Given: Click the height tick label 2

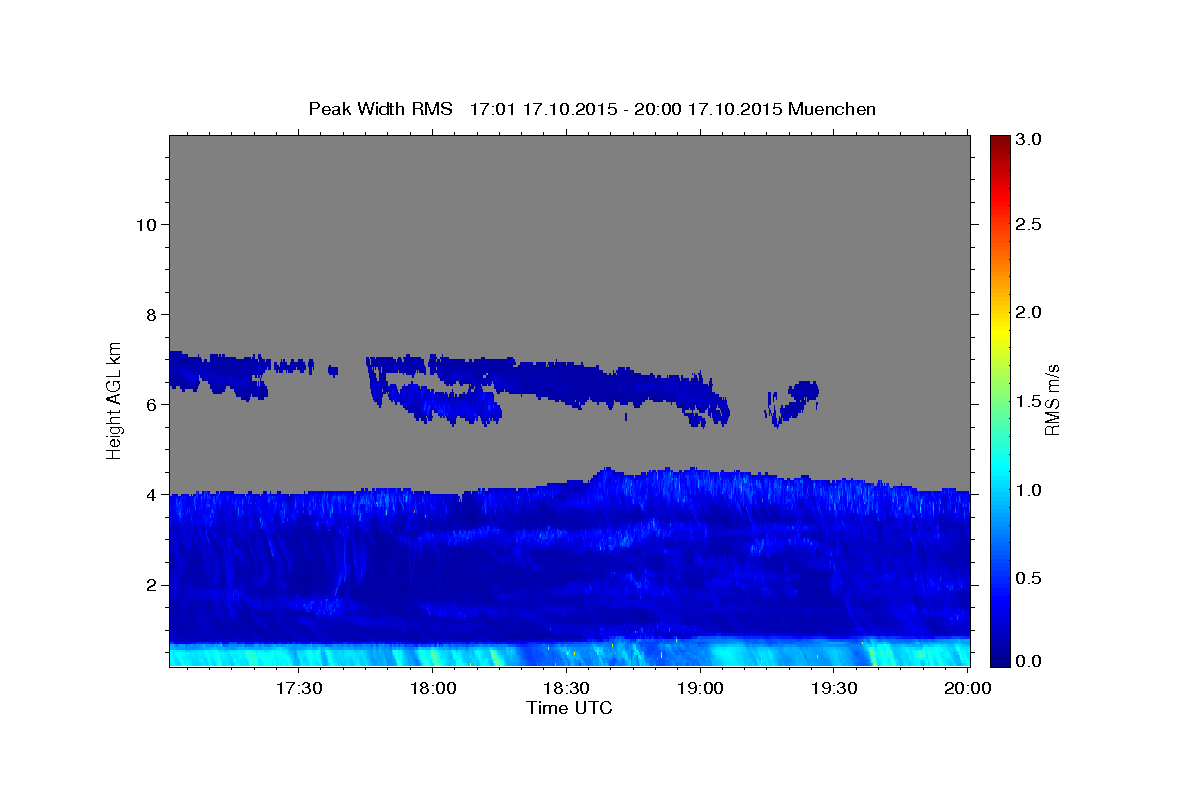Looking at the screenshot, I should [150, 585].
